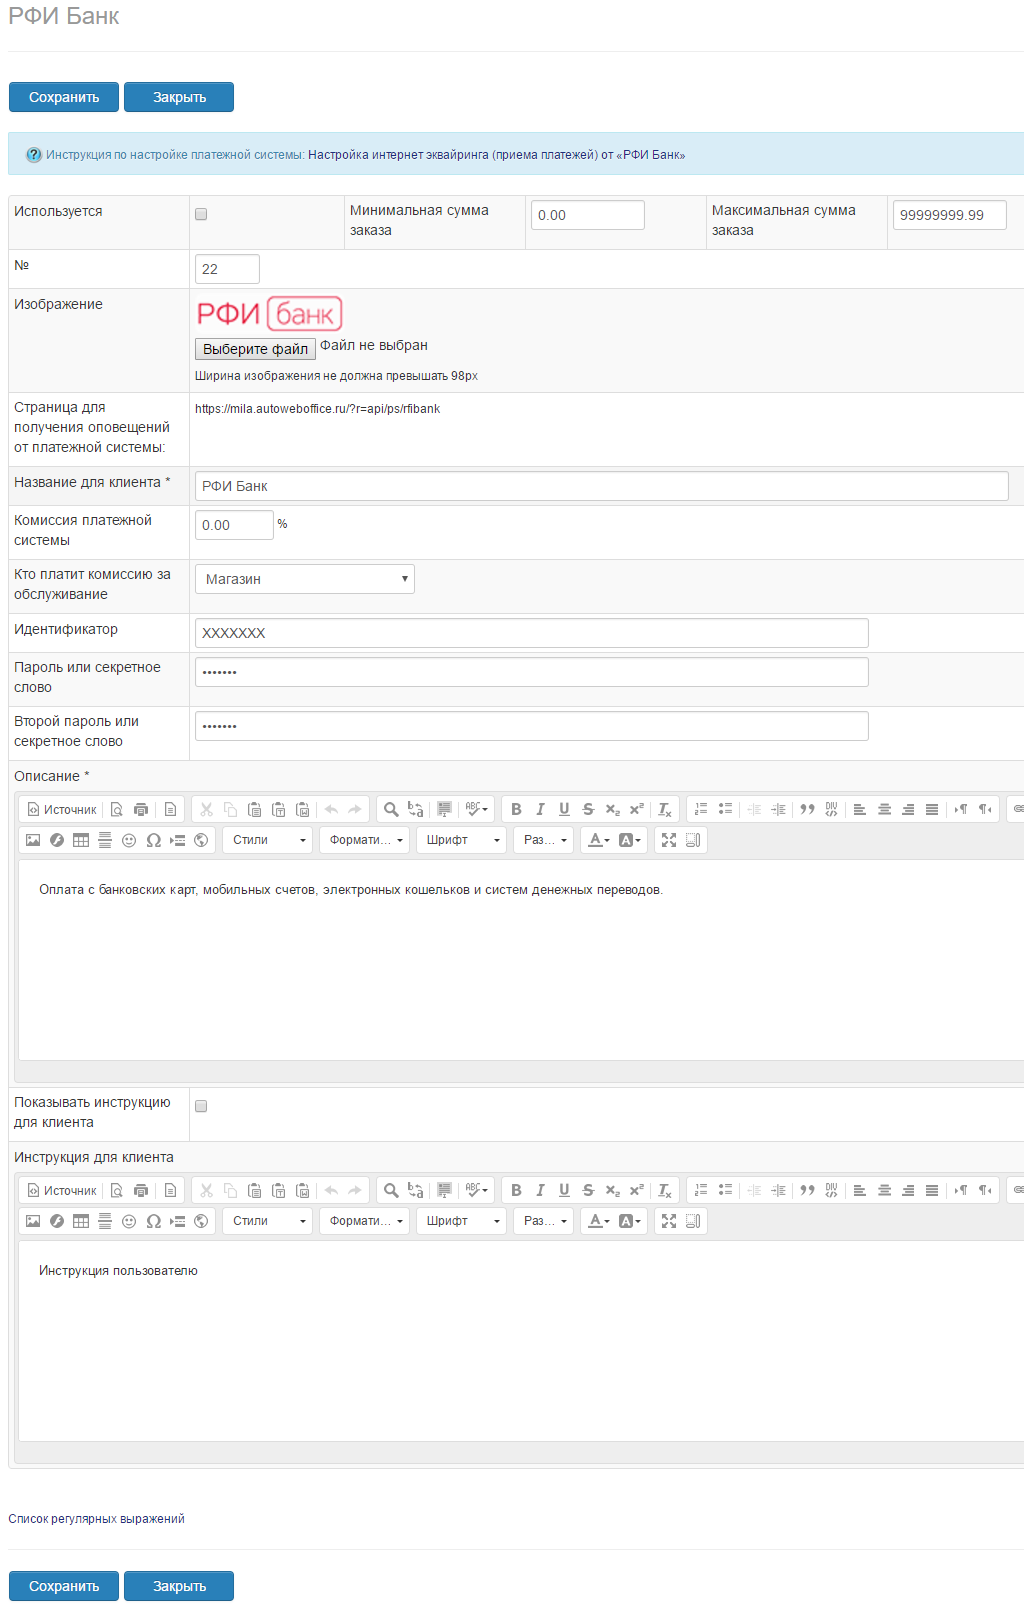The height and width of the screenshot is (1608, 1024).
Task: Click block quote icon in Описание editor
Action: (x=807, y=809)
